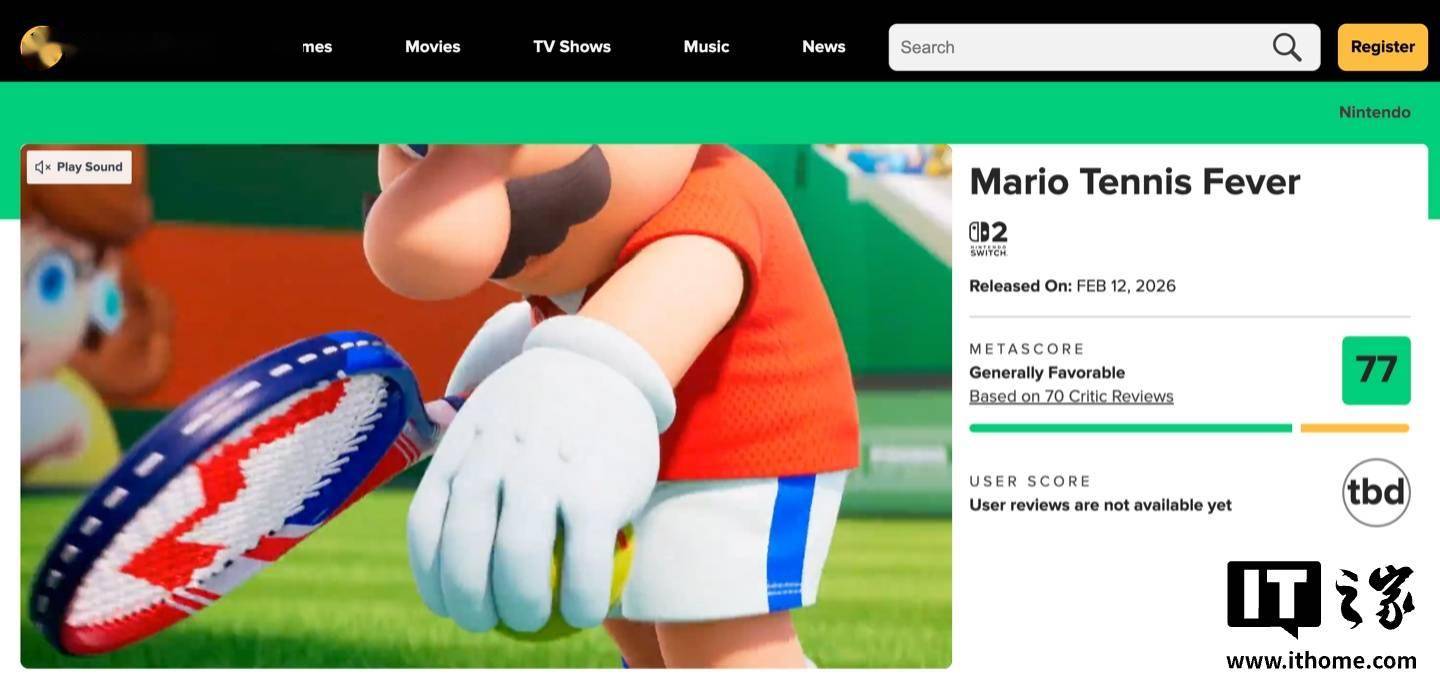The image size is (1440, 688).
Task: Open the Music navigation item
Action: coord(706,47)
